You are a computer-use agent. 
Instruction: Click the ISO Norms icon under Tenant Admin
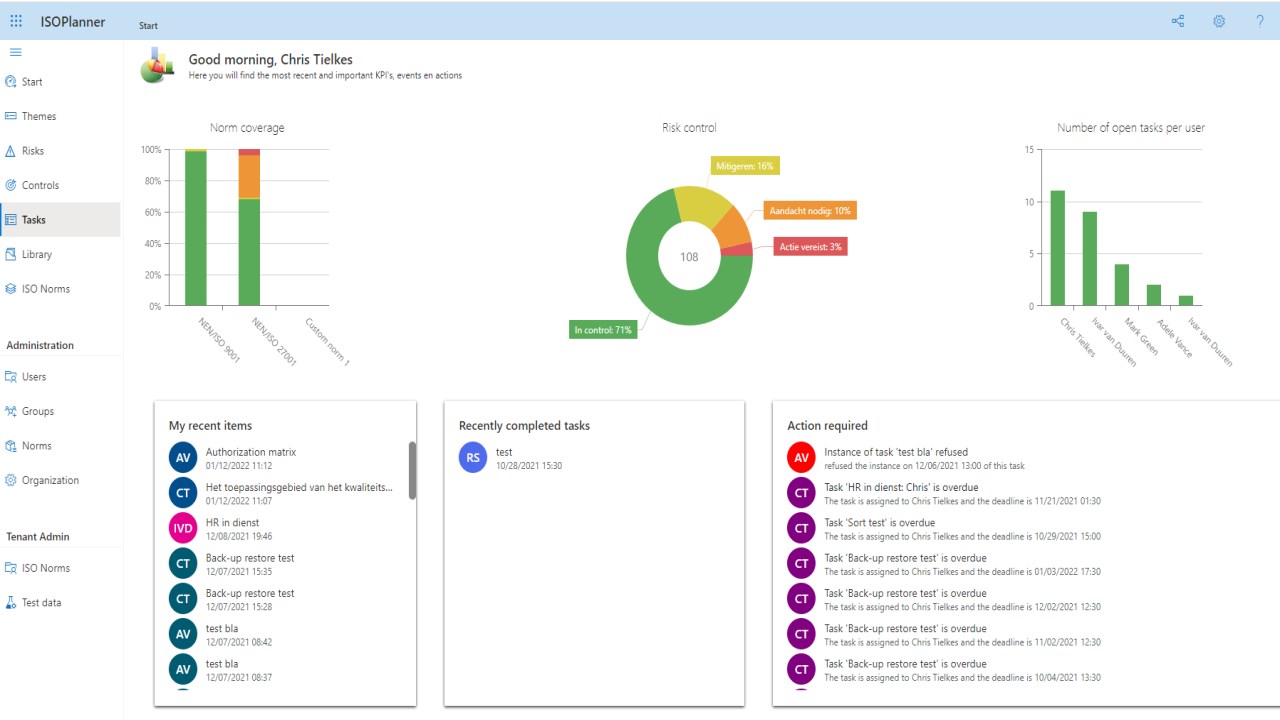click(11, 568)
